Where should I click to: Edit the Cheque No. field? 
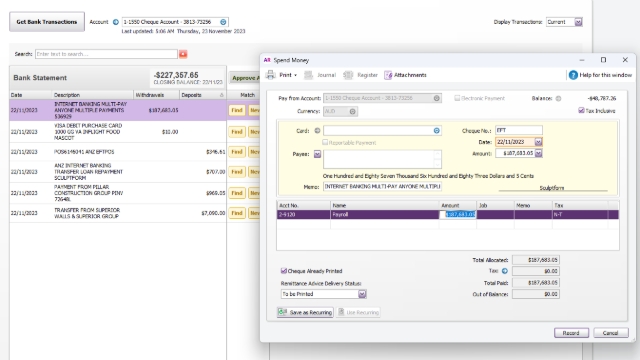tap(519, 130)
